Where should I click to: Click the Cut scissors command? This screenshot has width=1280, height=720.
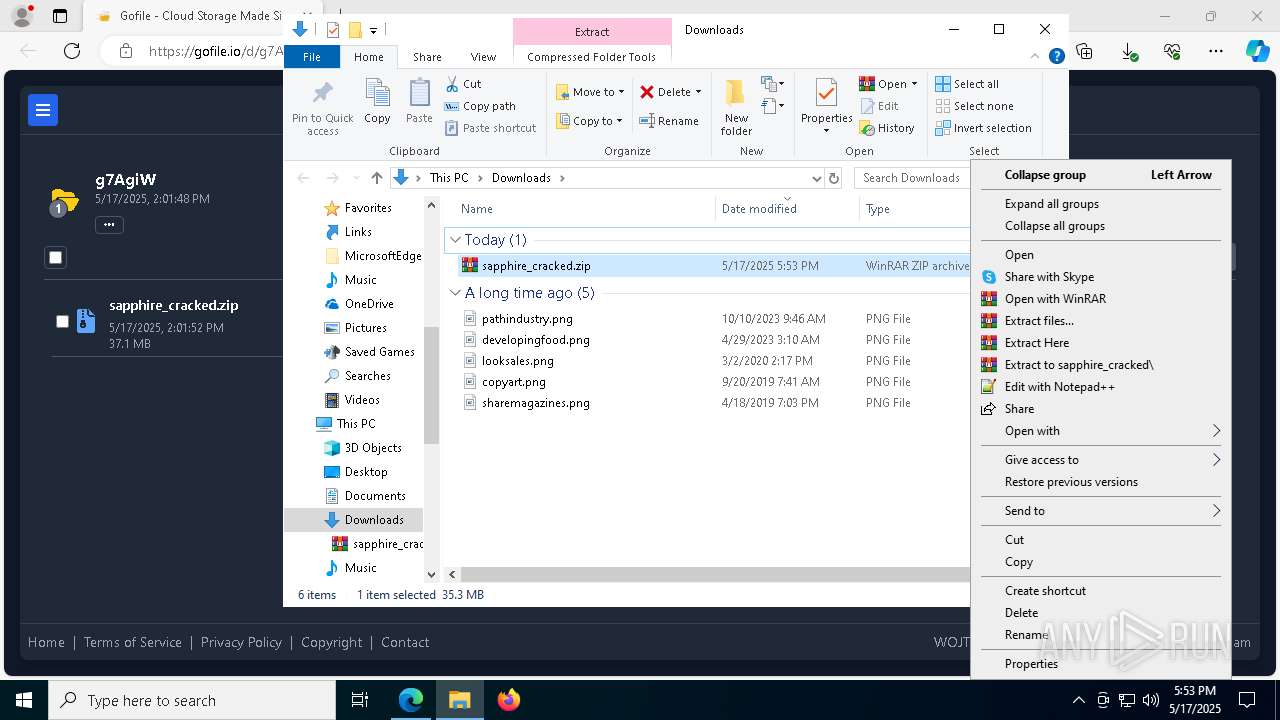(x=463, y=84)
